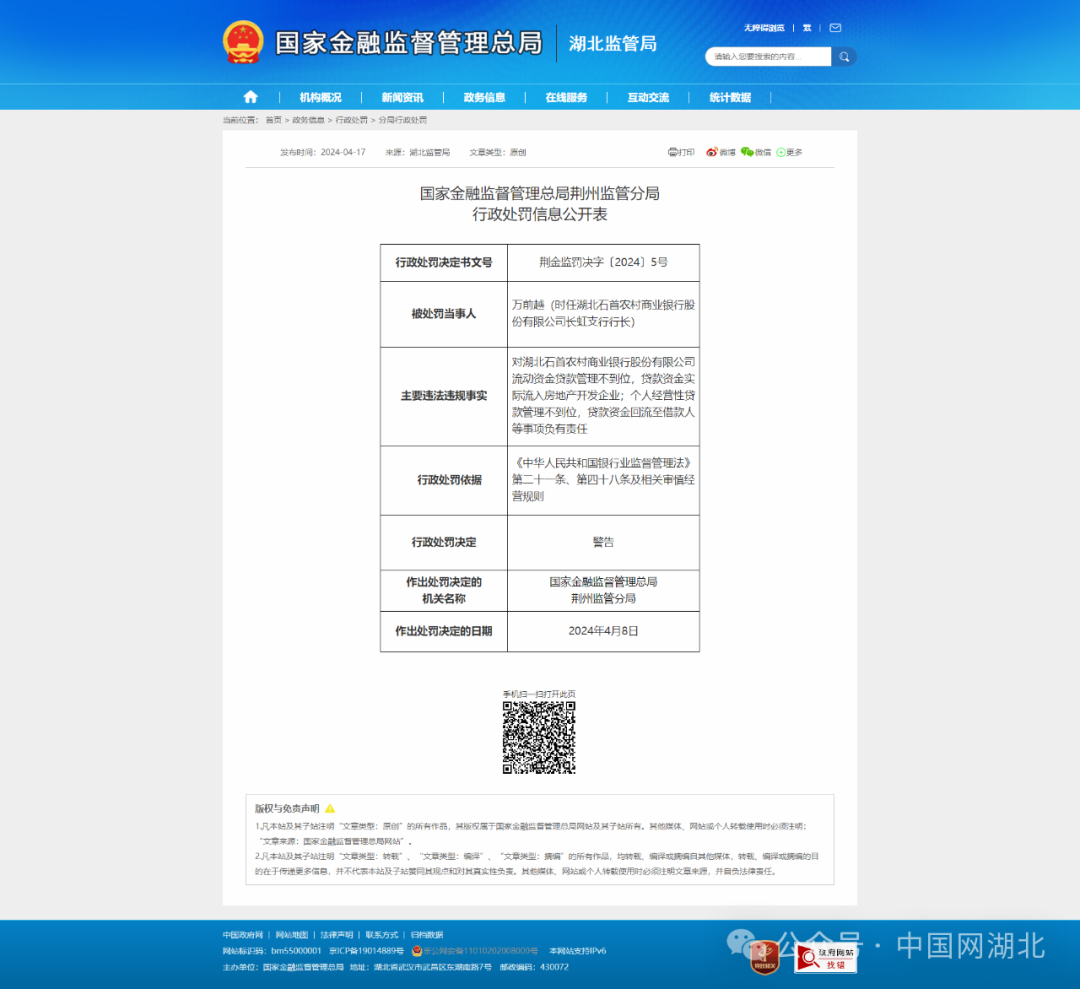Click the police shield icon for 京公网安备
The width and height of the screenshot is (1080, 989).
click(417, 950)
